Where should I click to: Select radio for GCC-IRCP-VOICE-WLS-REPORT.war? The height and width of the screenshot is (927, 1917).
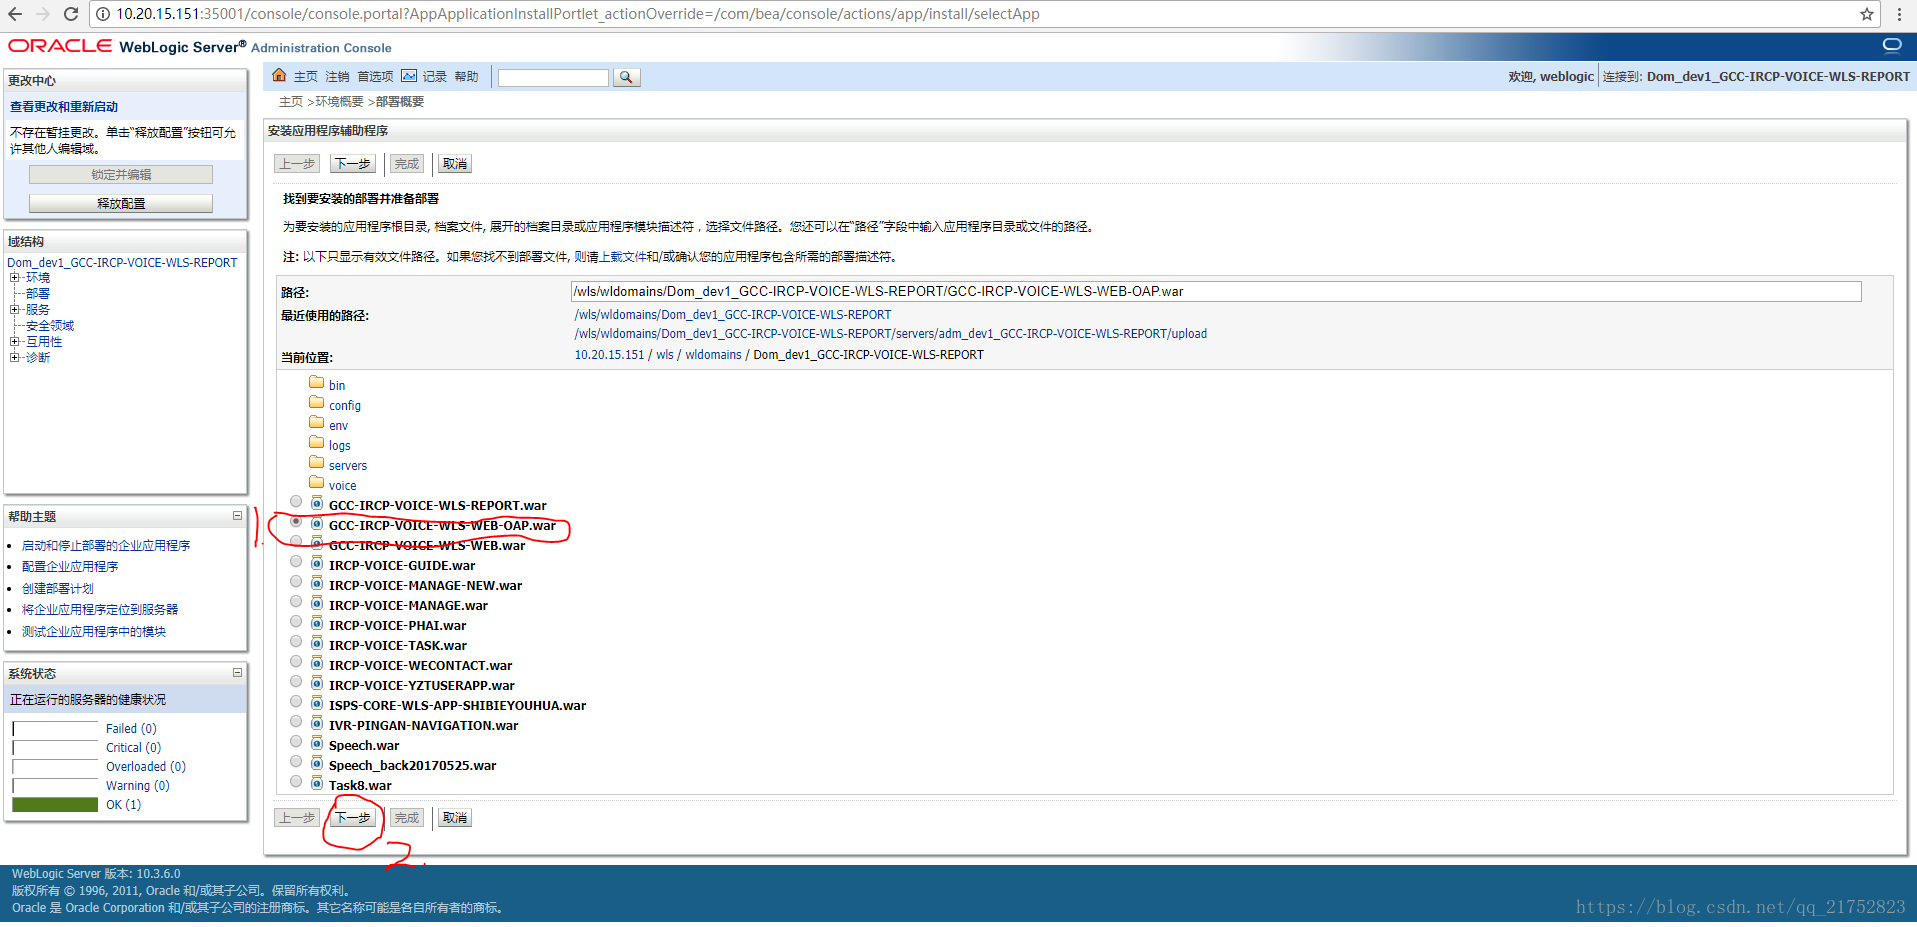coord(296,502)
